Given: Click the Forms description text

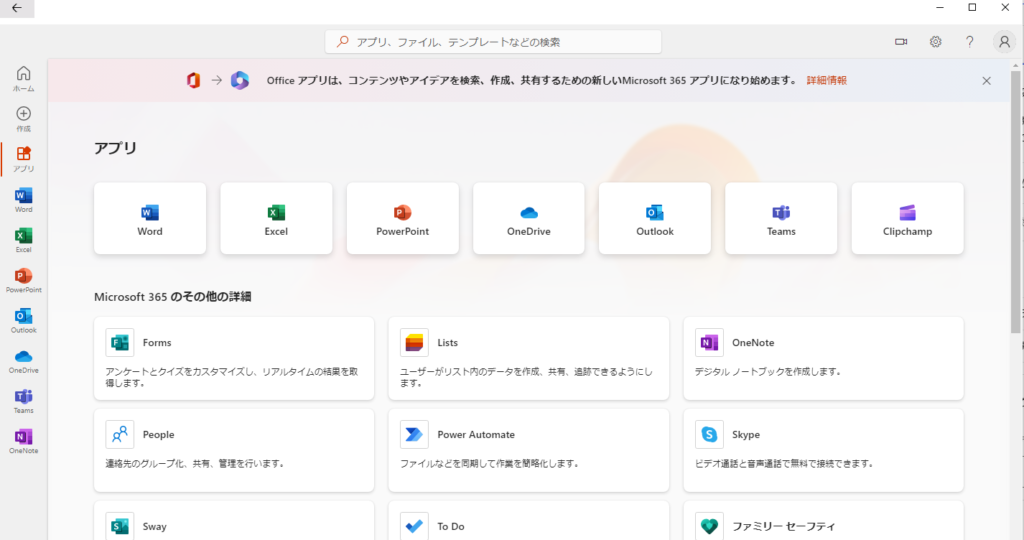Looking at the screenshot, I should [x=232, y=377].
